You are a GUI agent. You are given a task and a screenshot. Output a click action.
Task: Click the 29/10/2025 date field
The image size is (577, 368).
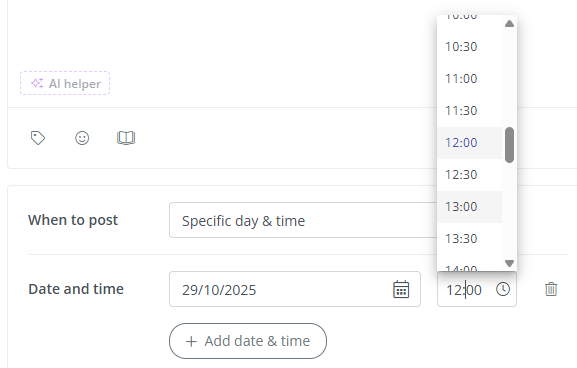click(x=295, y=289)
